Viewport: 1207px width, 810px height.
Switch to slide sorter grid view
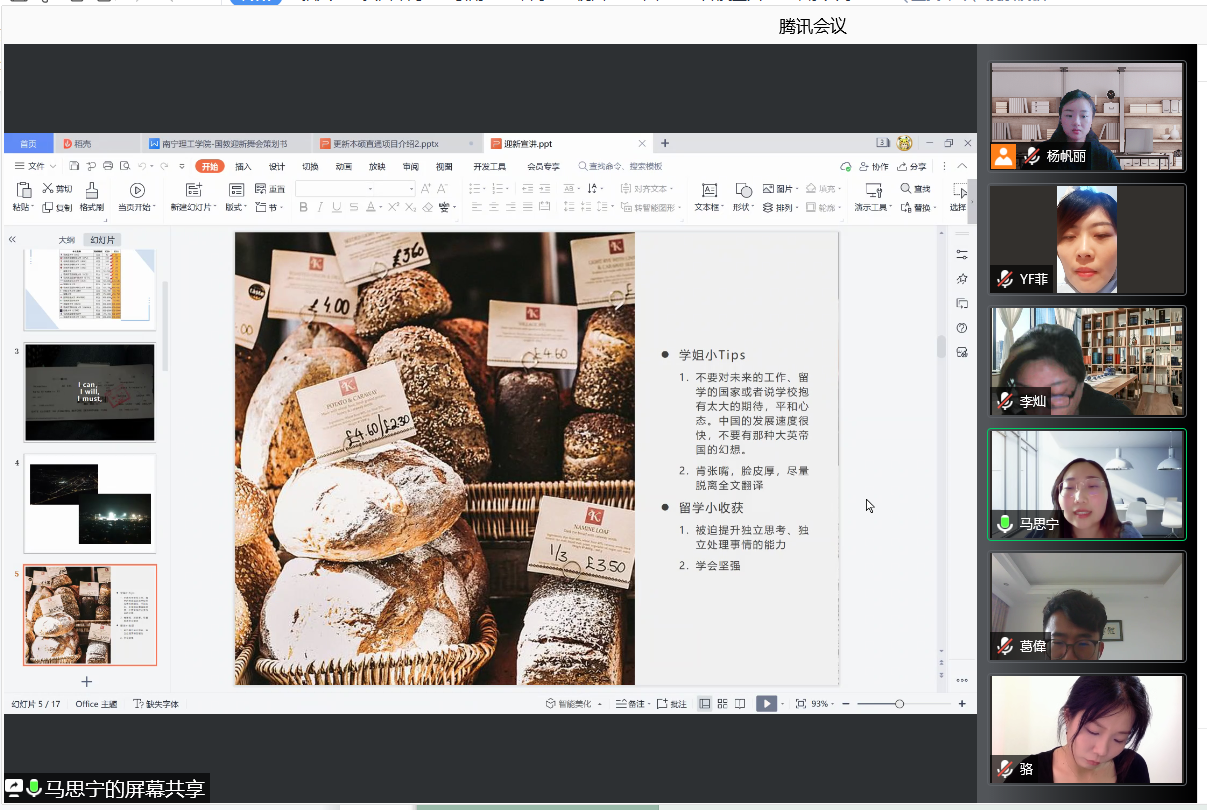tap(722, 704)
